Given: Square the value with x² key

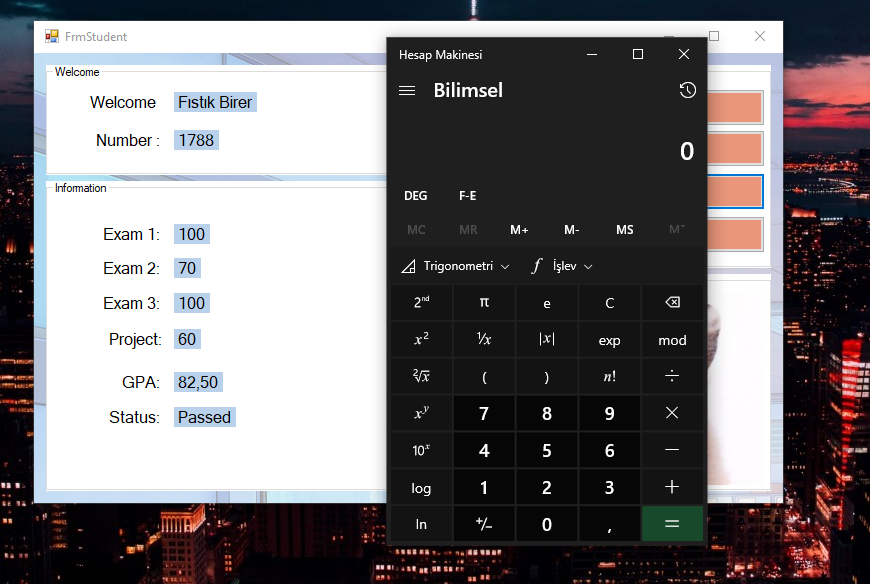Looking at the screenshot, I should pos(421,339).
